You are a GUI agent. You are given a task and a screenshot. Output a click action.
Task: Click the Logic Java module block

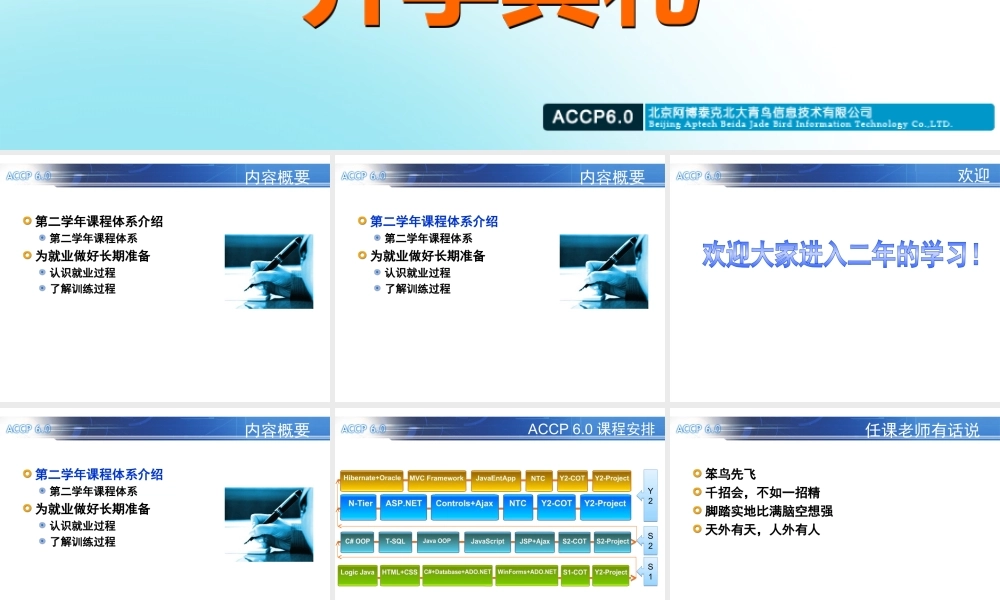(x=357, y=573)
